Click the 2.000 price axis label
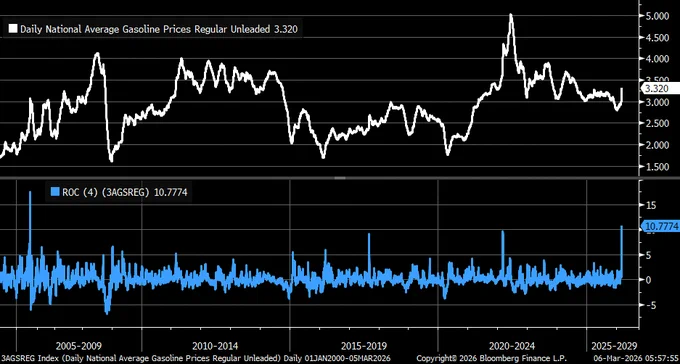The width and height of the screenshot is (680, 364). click(657, 145)
